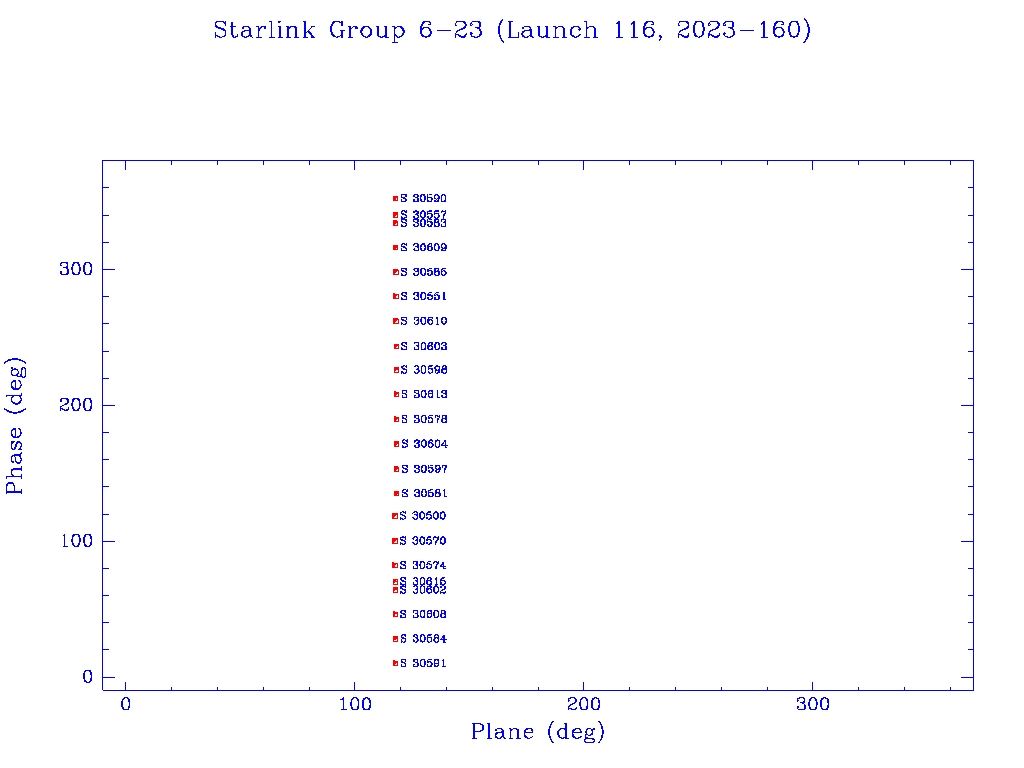The width and height of the screenshot is (1024, 768).
Task: Click the red data point beside S 30591
Action: (x=395, y=664)
